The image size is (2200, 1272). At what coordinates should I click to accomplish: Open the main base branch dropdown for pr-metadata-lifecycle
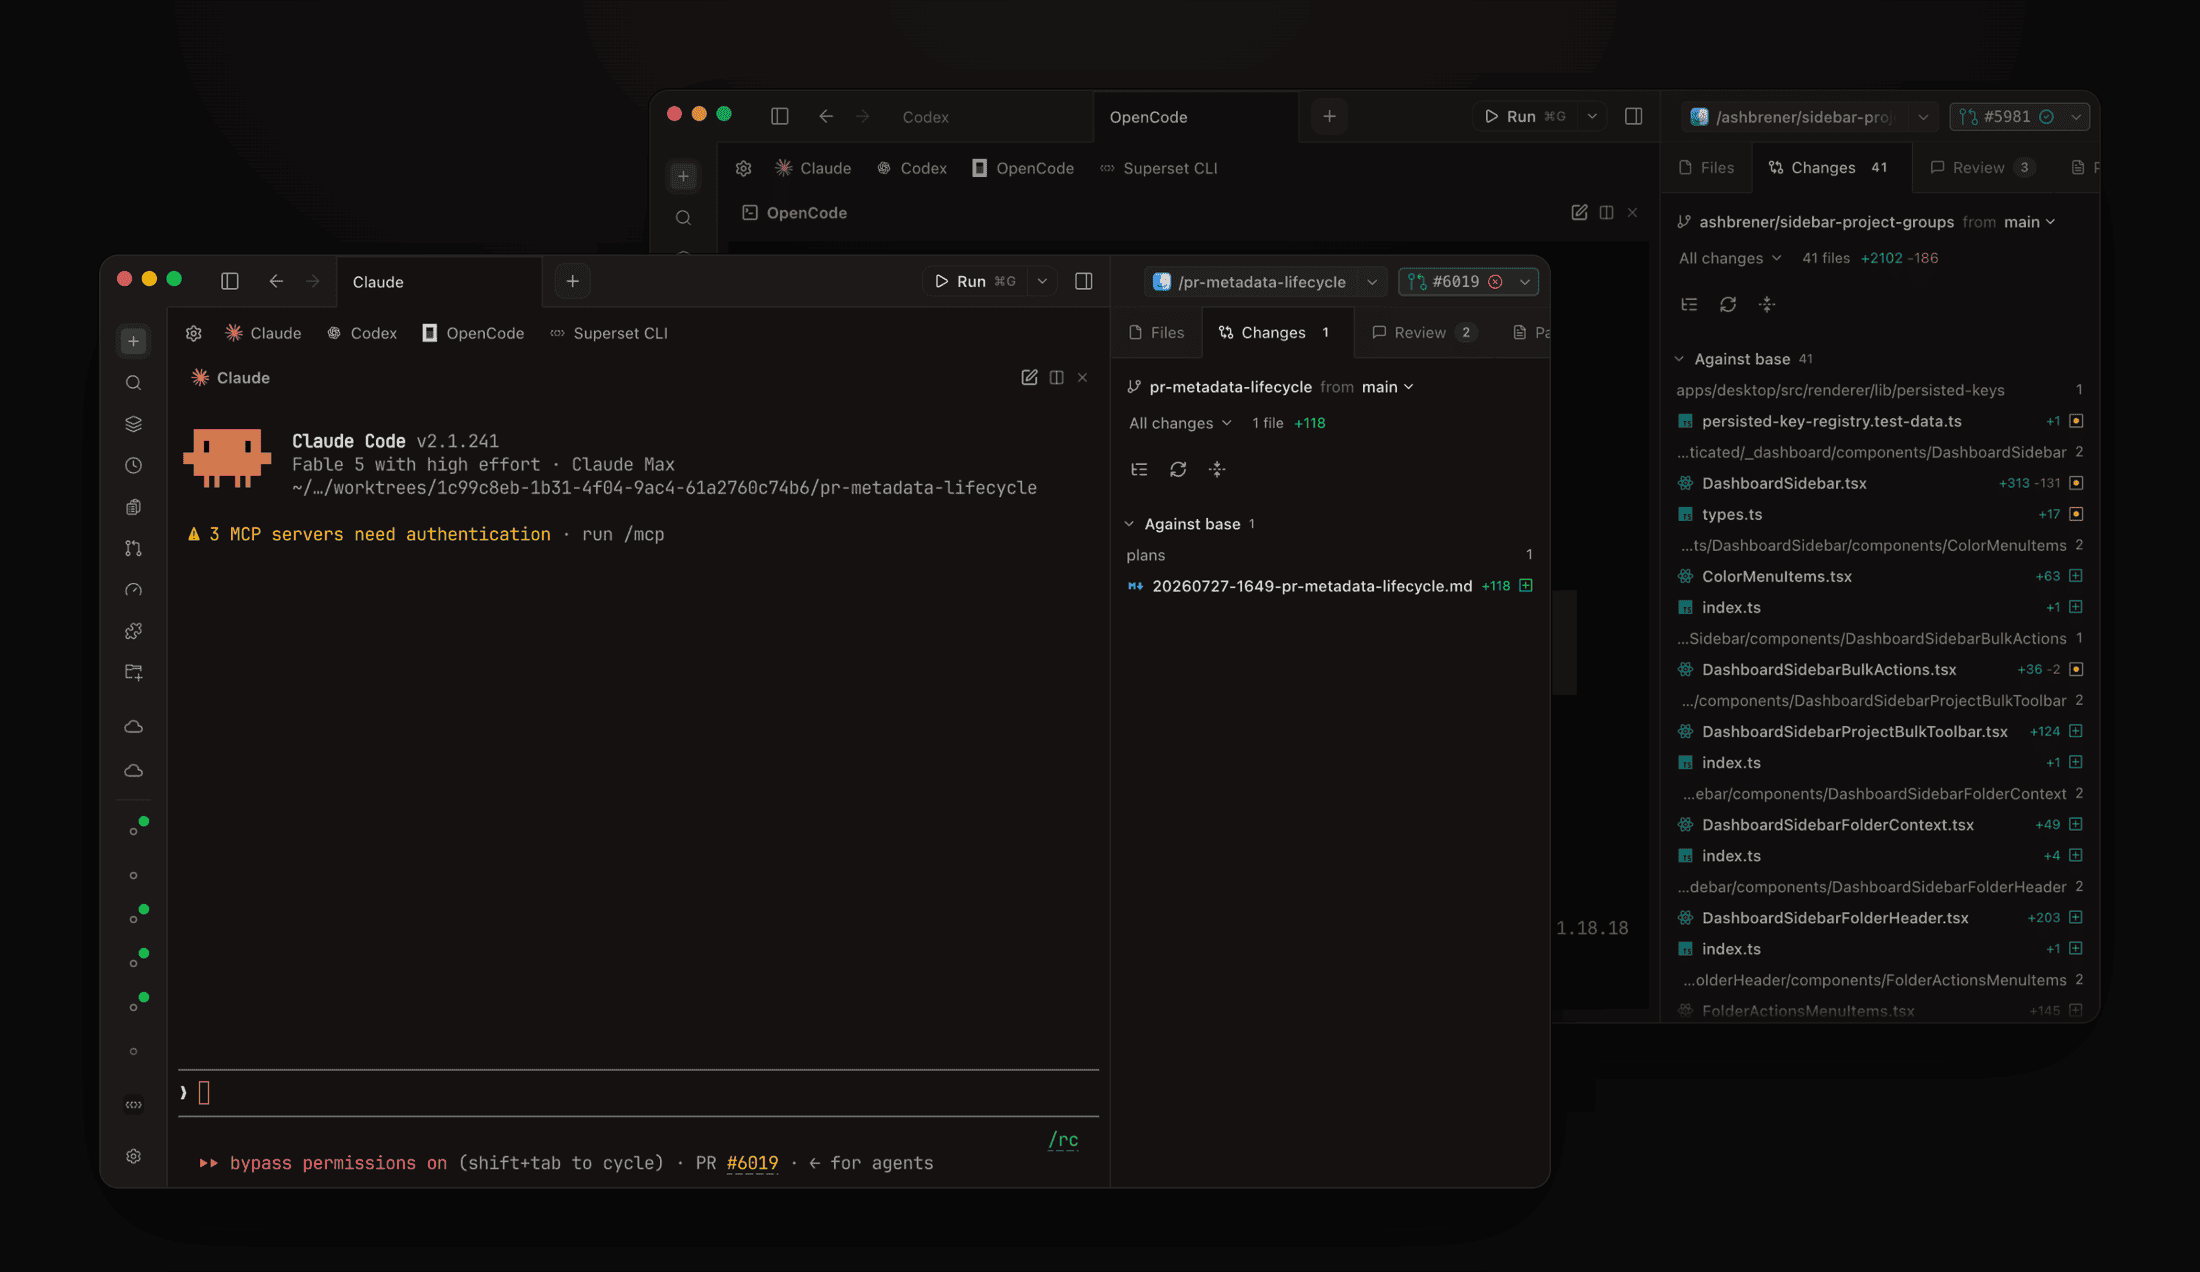click(x=1388, y=387)
